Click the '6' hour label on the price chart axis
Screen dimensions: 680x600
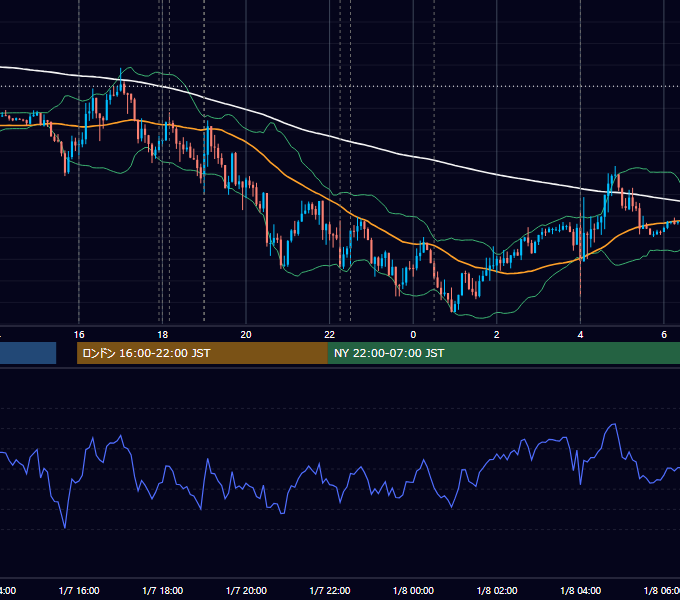pyautogui.click(x=664, y=334)
